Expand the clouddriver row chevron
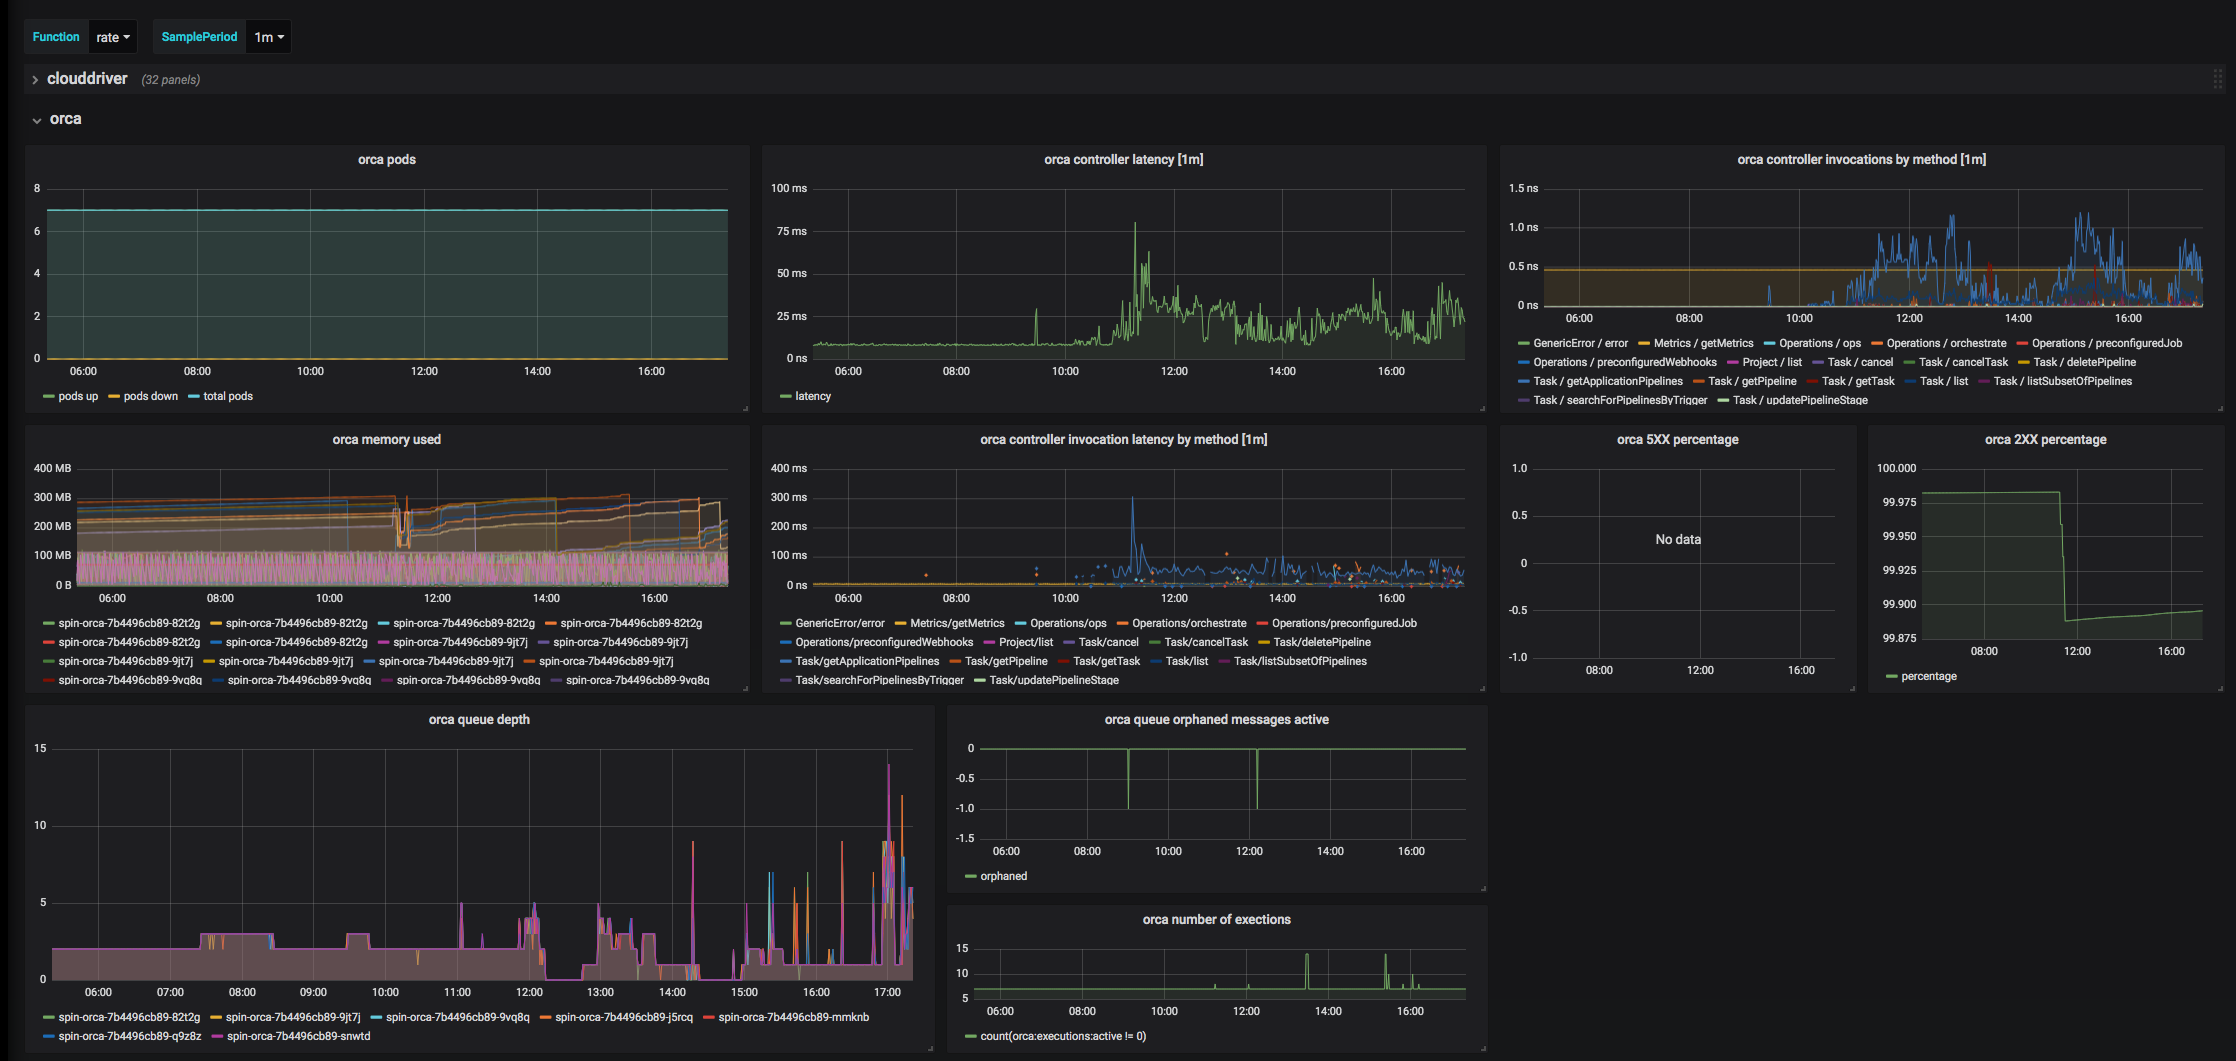The image size is (2236, 1061). [x=35, y=79]
